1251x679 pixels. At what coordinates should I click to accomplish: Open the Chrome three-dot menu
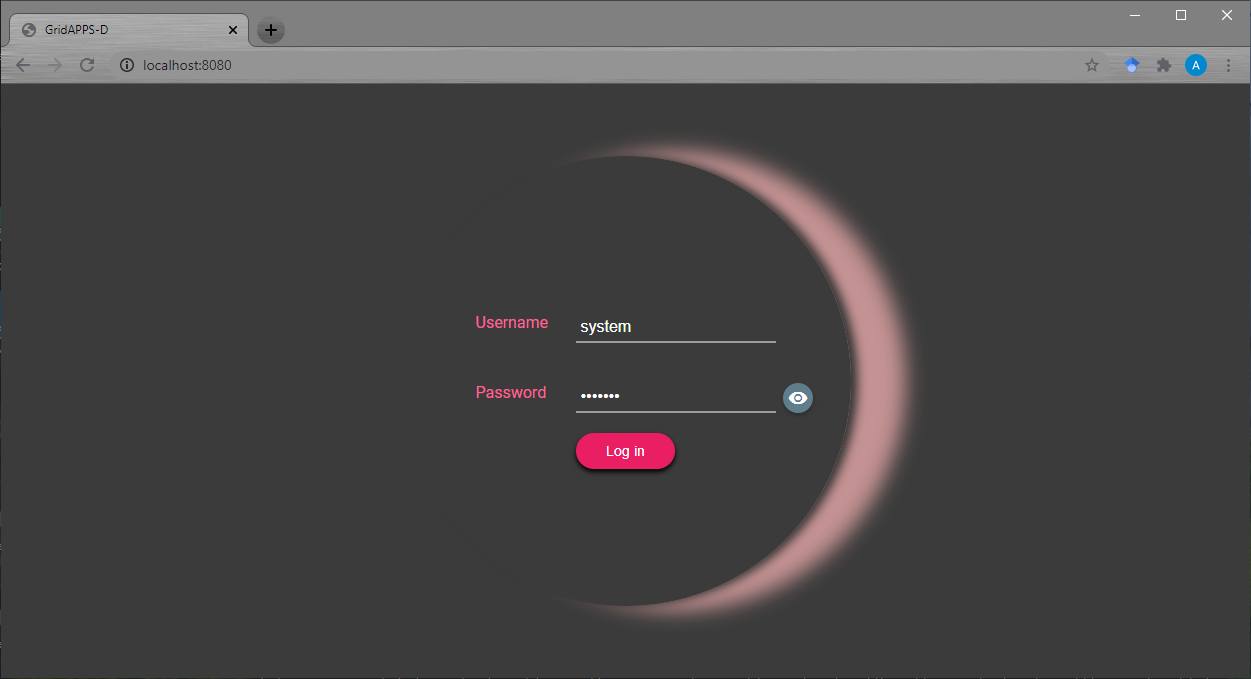1228,65
